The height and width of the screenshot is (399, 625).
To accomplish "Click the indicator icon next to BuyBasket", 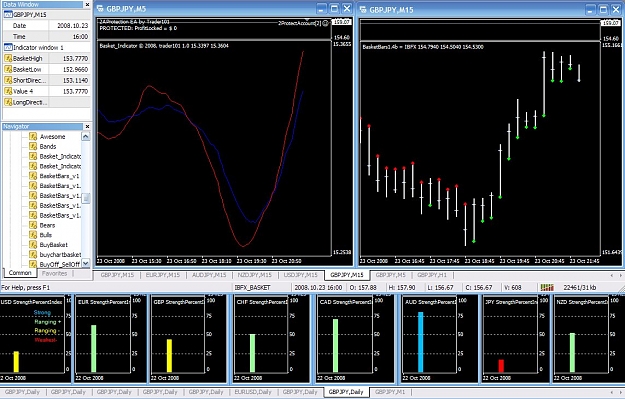I will click(x=33, y=245).
